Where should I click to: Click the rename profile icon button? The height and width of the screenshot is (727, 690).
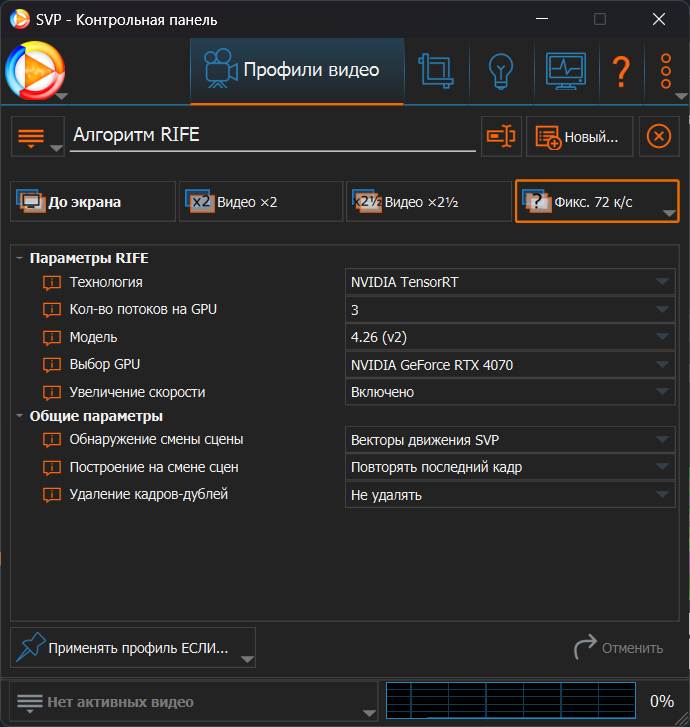[501, 136]
